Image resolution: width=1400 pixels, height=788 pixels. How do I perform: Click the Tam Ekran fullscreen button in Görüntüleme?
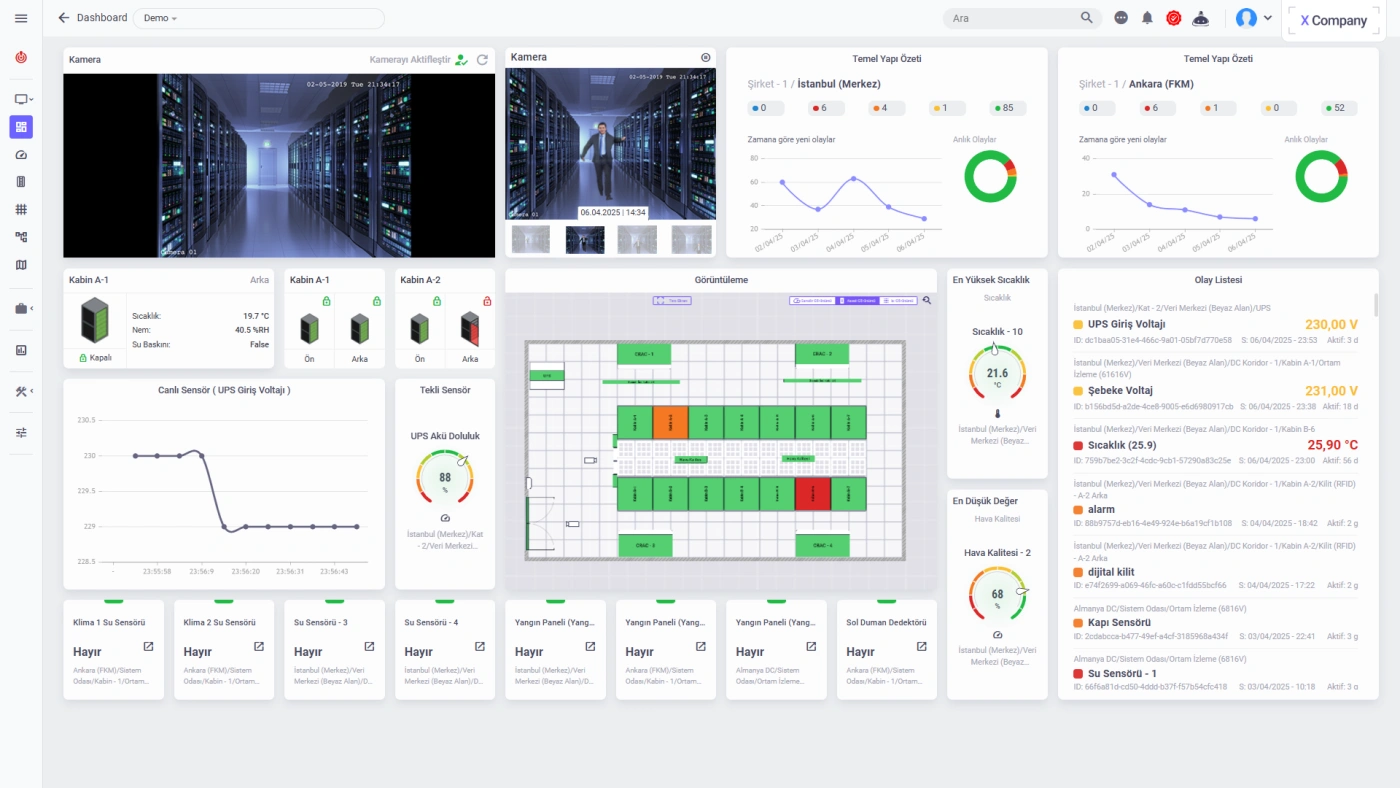point(672,300)
